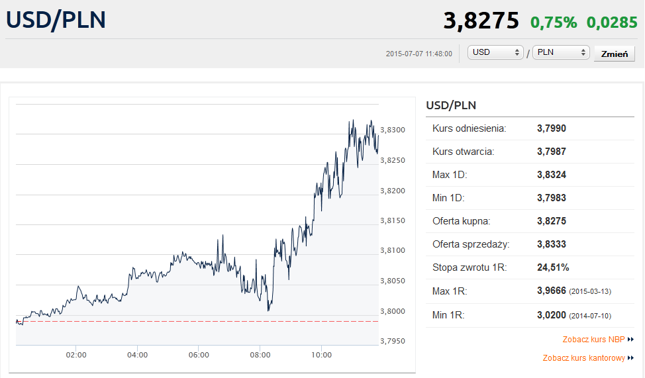Screen dimensions: 645x378
Task: Select the Stopa zwrotu value 24,51%
Action: click(553, 267)
